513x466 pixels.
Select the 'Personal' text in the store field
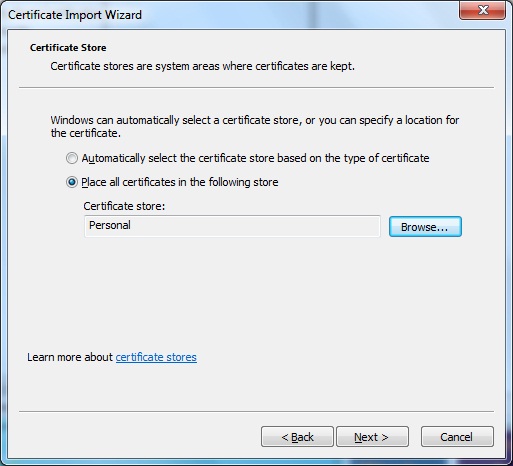pyautogui.click(x=110, y=225)
